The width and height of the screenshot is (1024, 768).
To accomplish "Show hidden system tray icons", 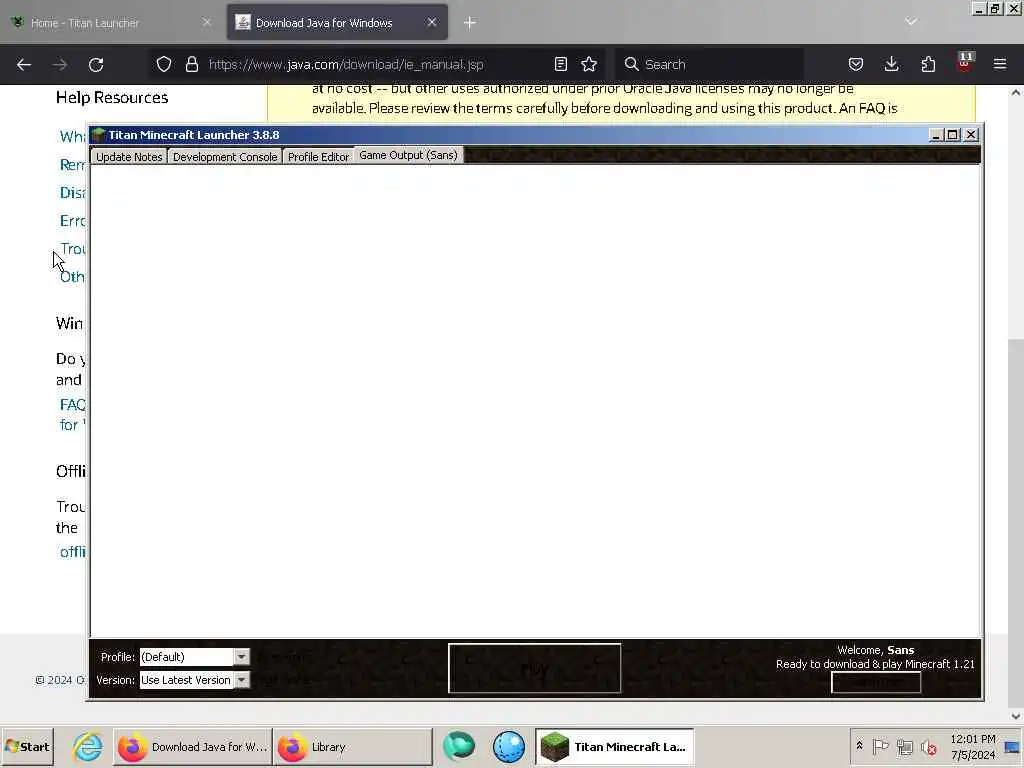I will click(859, 746).
